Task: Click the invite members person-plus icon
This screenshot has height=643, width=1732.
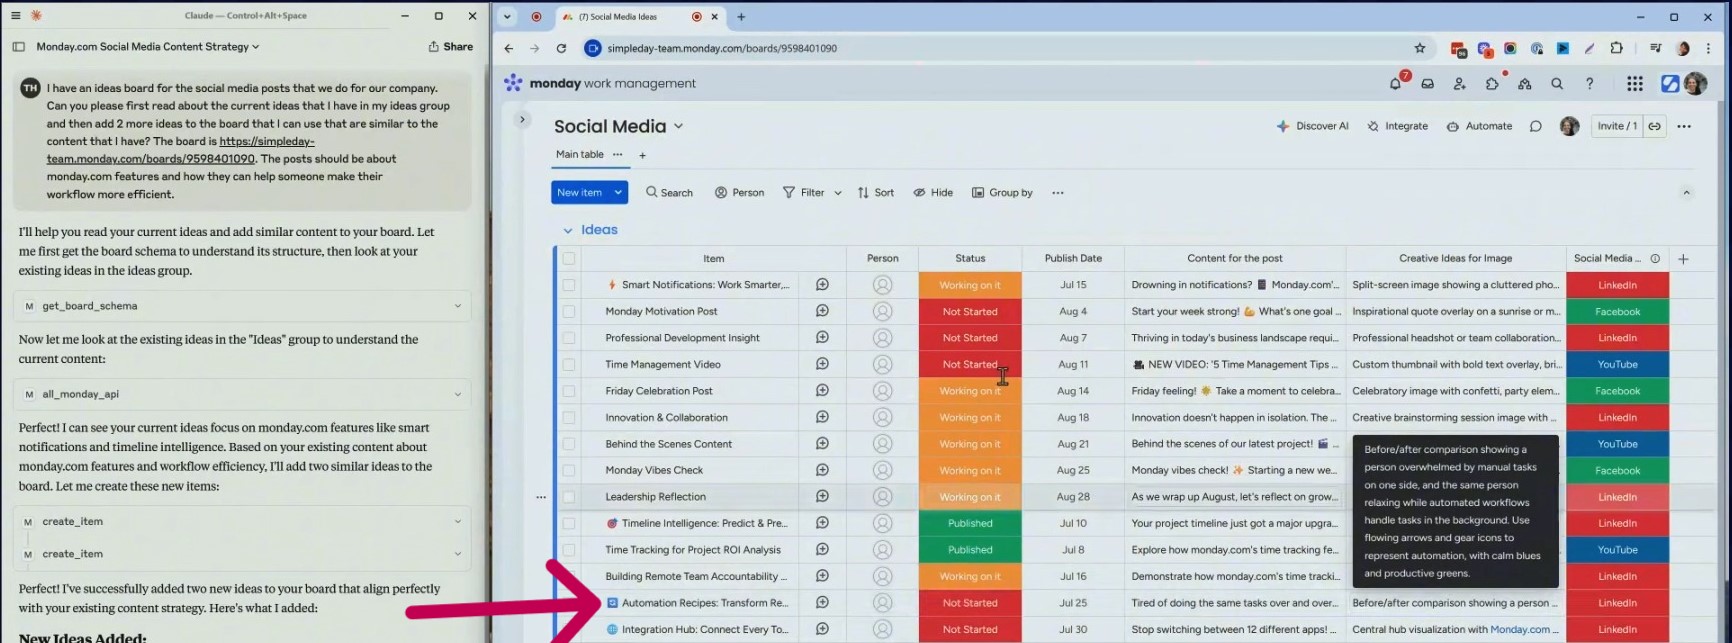Action: (x=1460, y=84)
